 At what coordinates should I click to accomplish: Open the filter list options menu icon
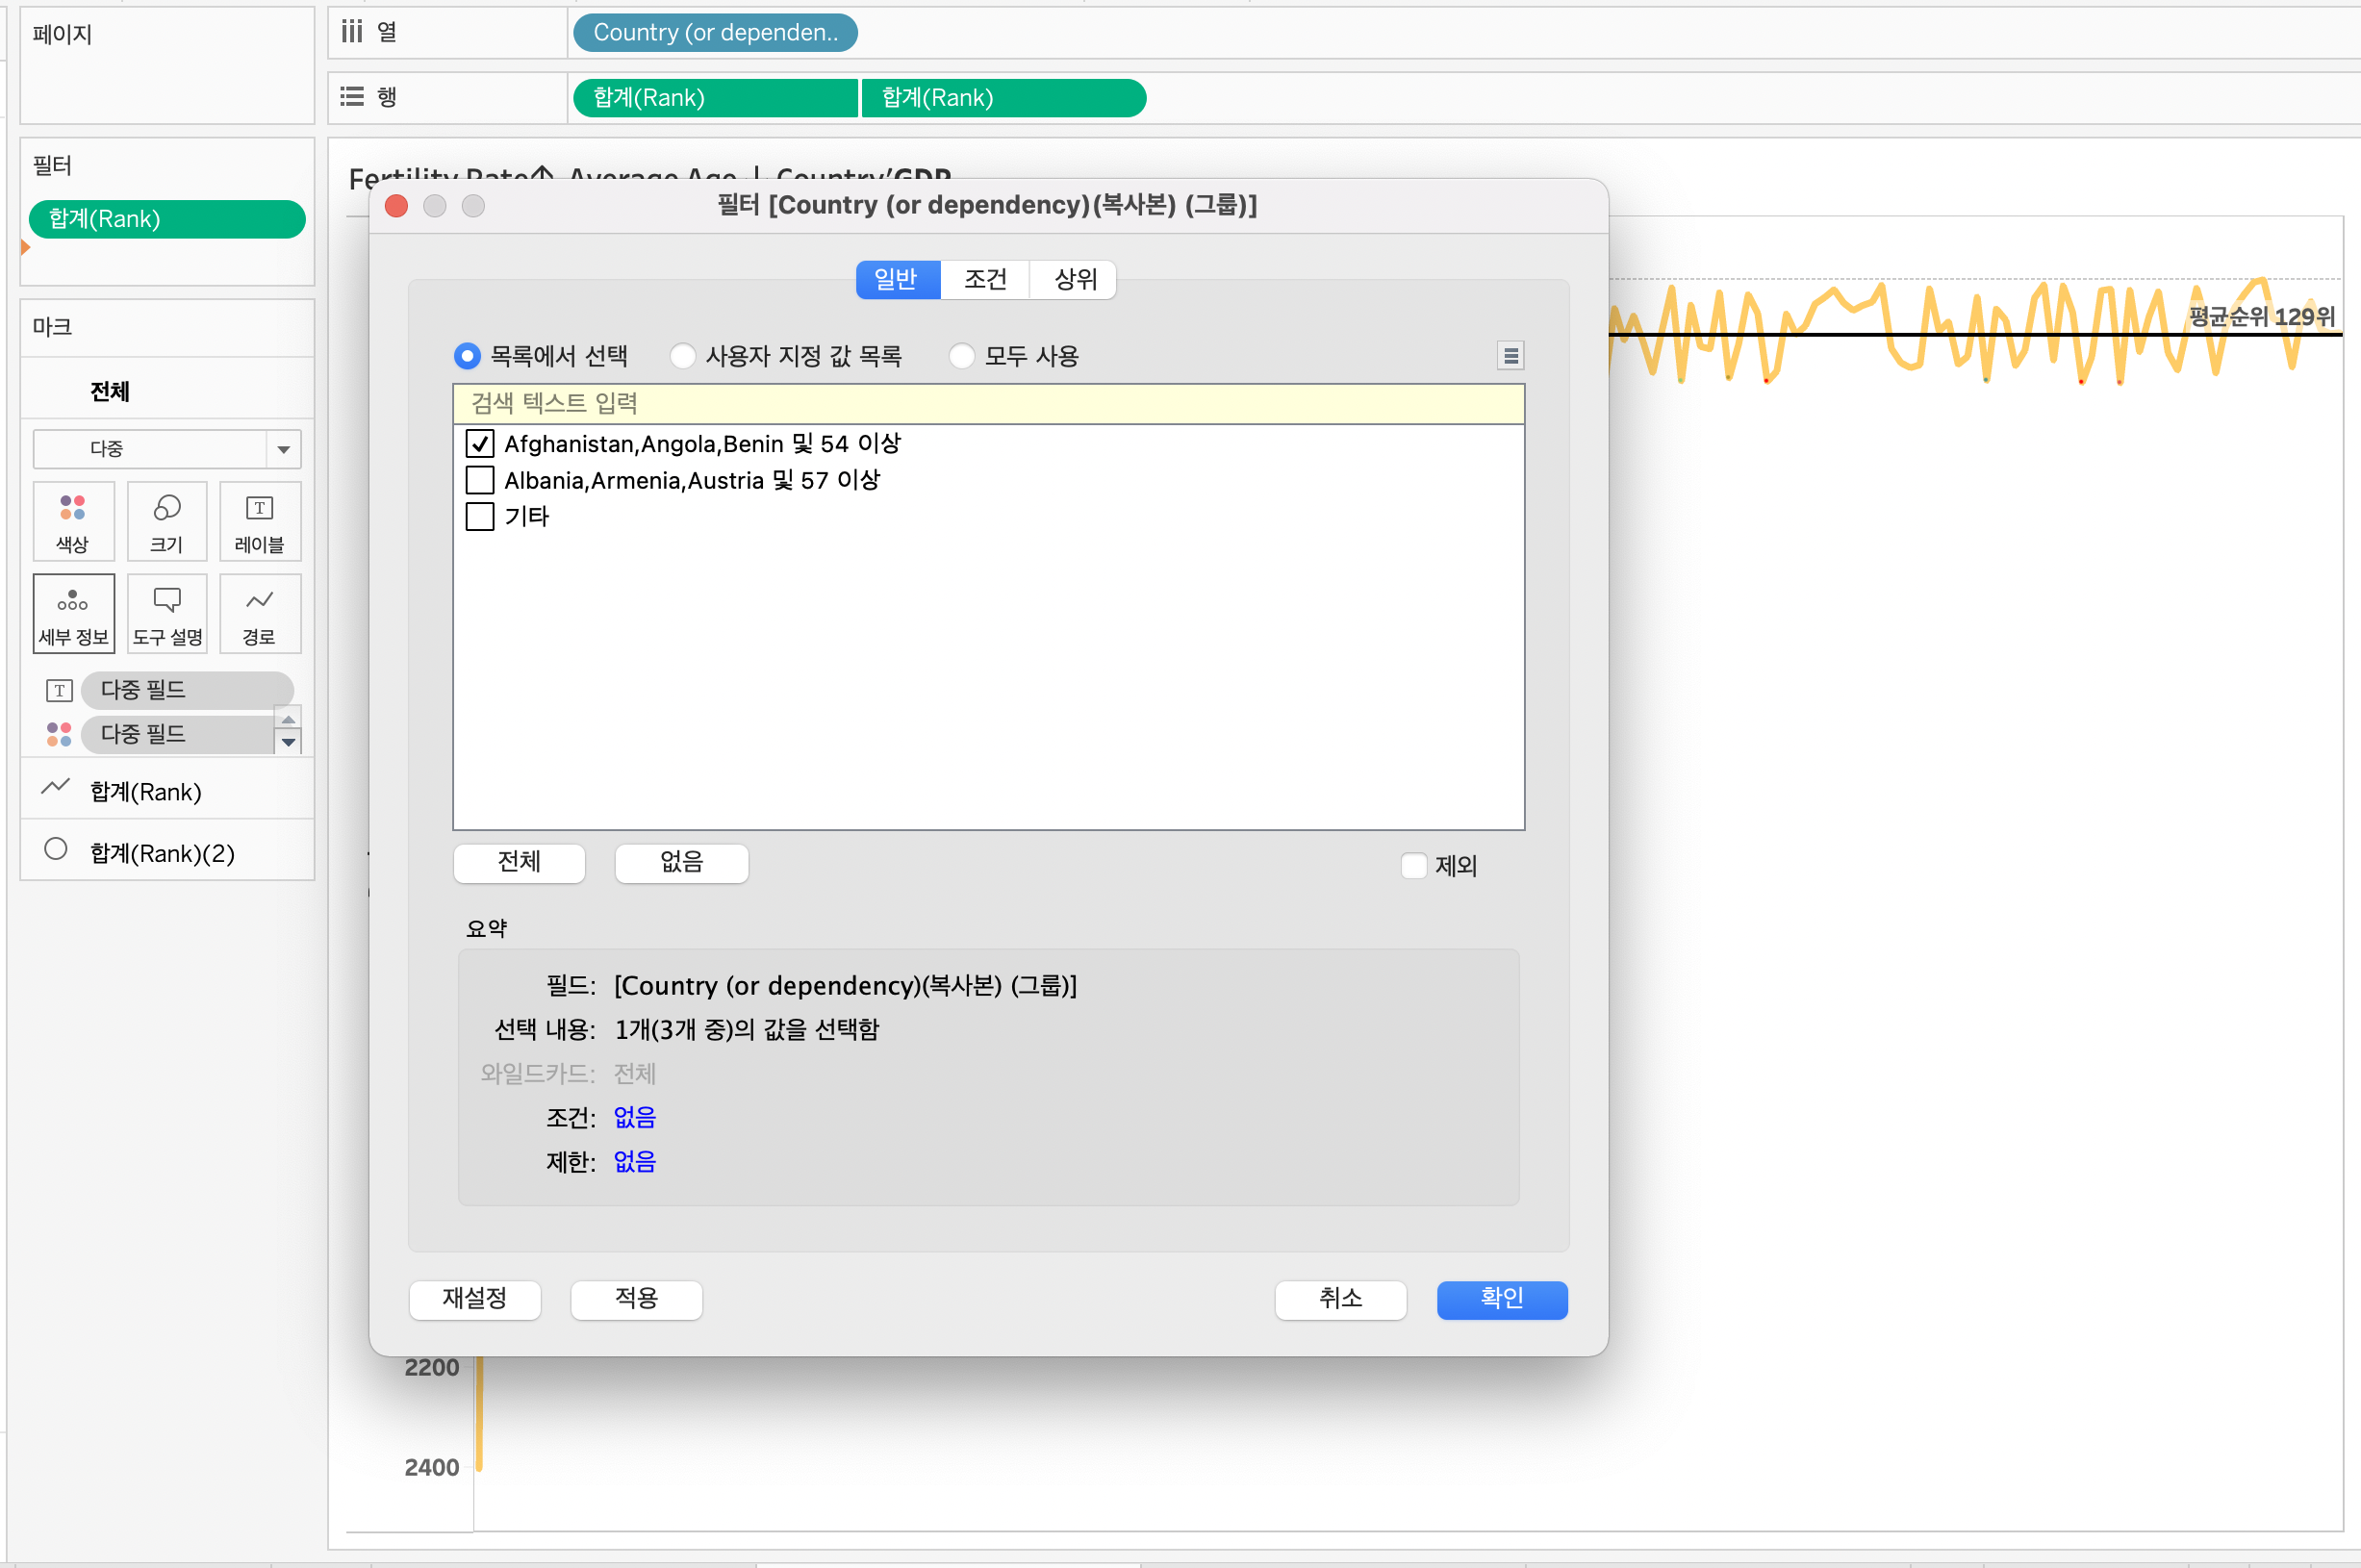point(1510,356)
